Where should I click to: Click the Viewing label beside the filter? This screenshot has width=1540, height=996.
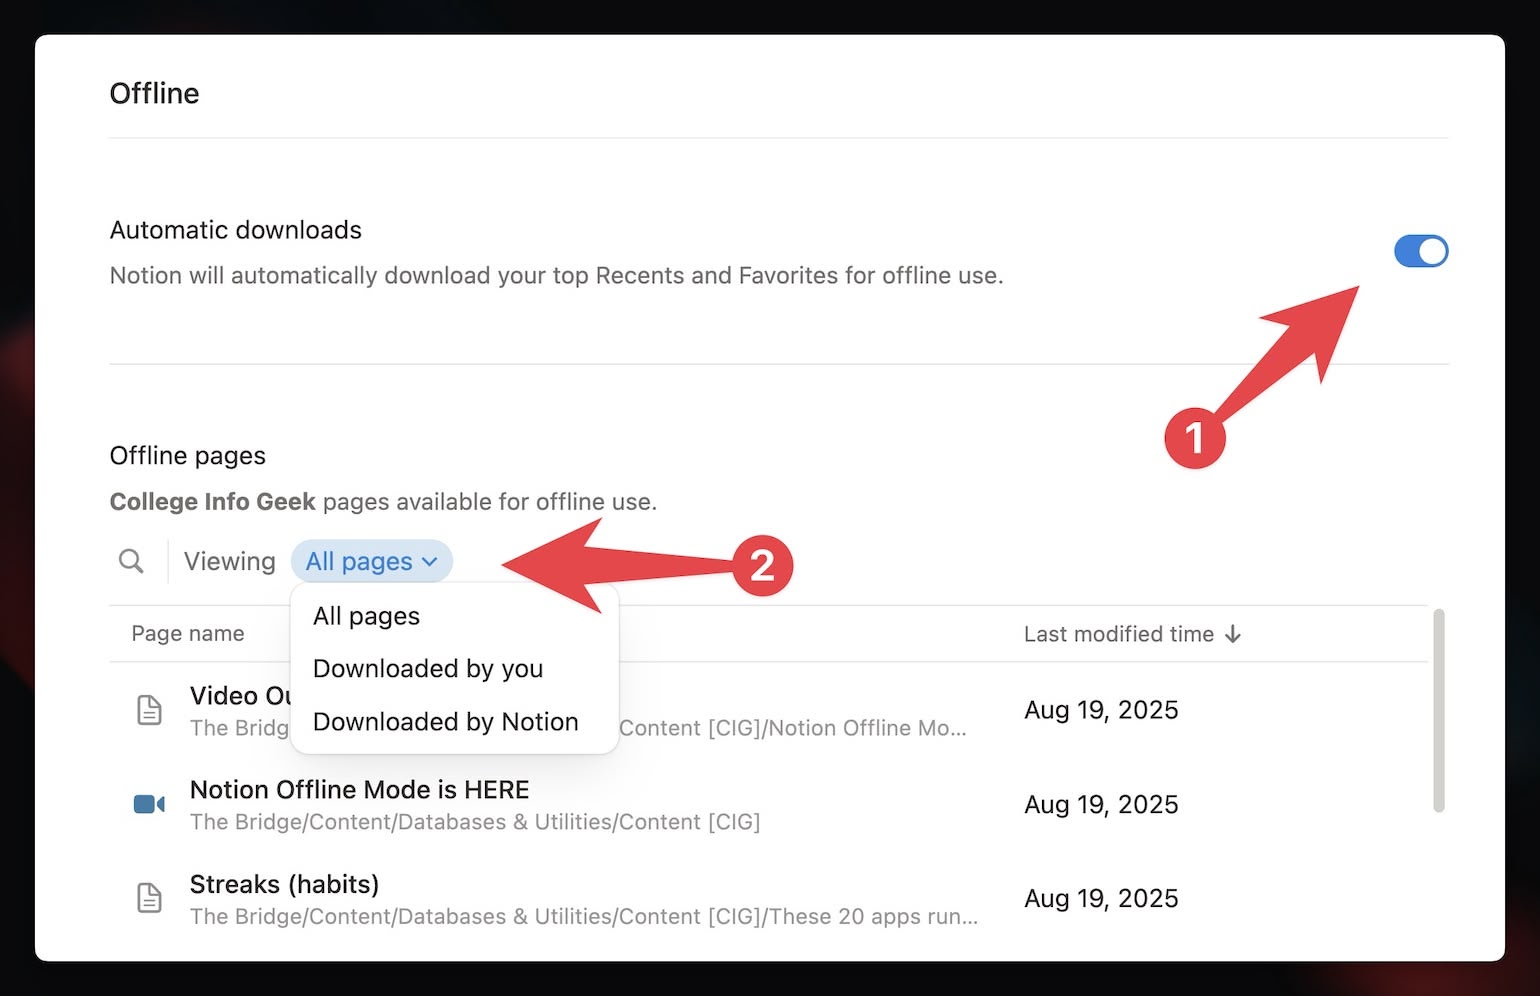[x=229, y=561]
